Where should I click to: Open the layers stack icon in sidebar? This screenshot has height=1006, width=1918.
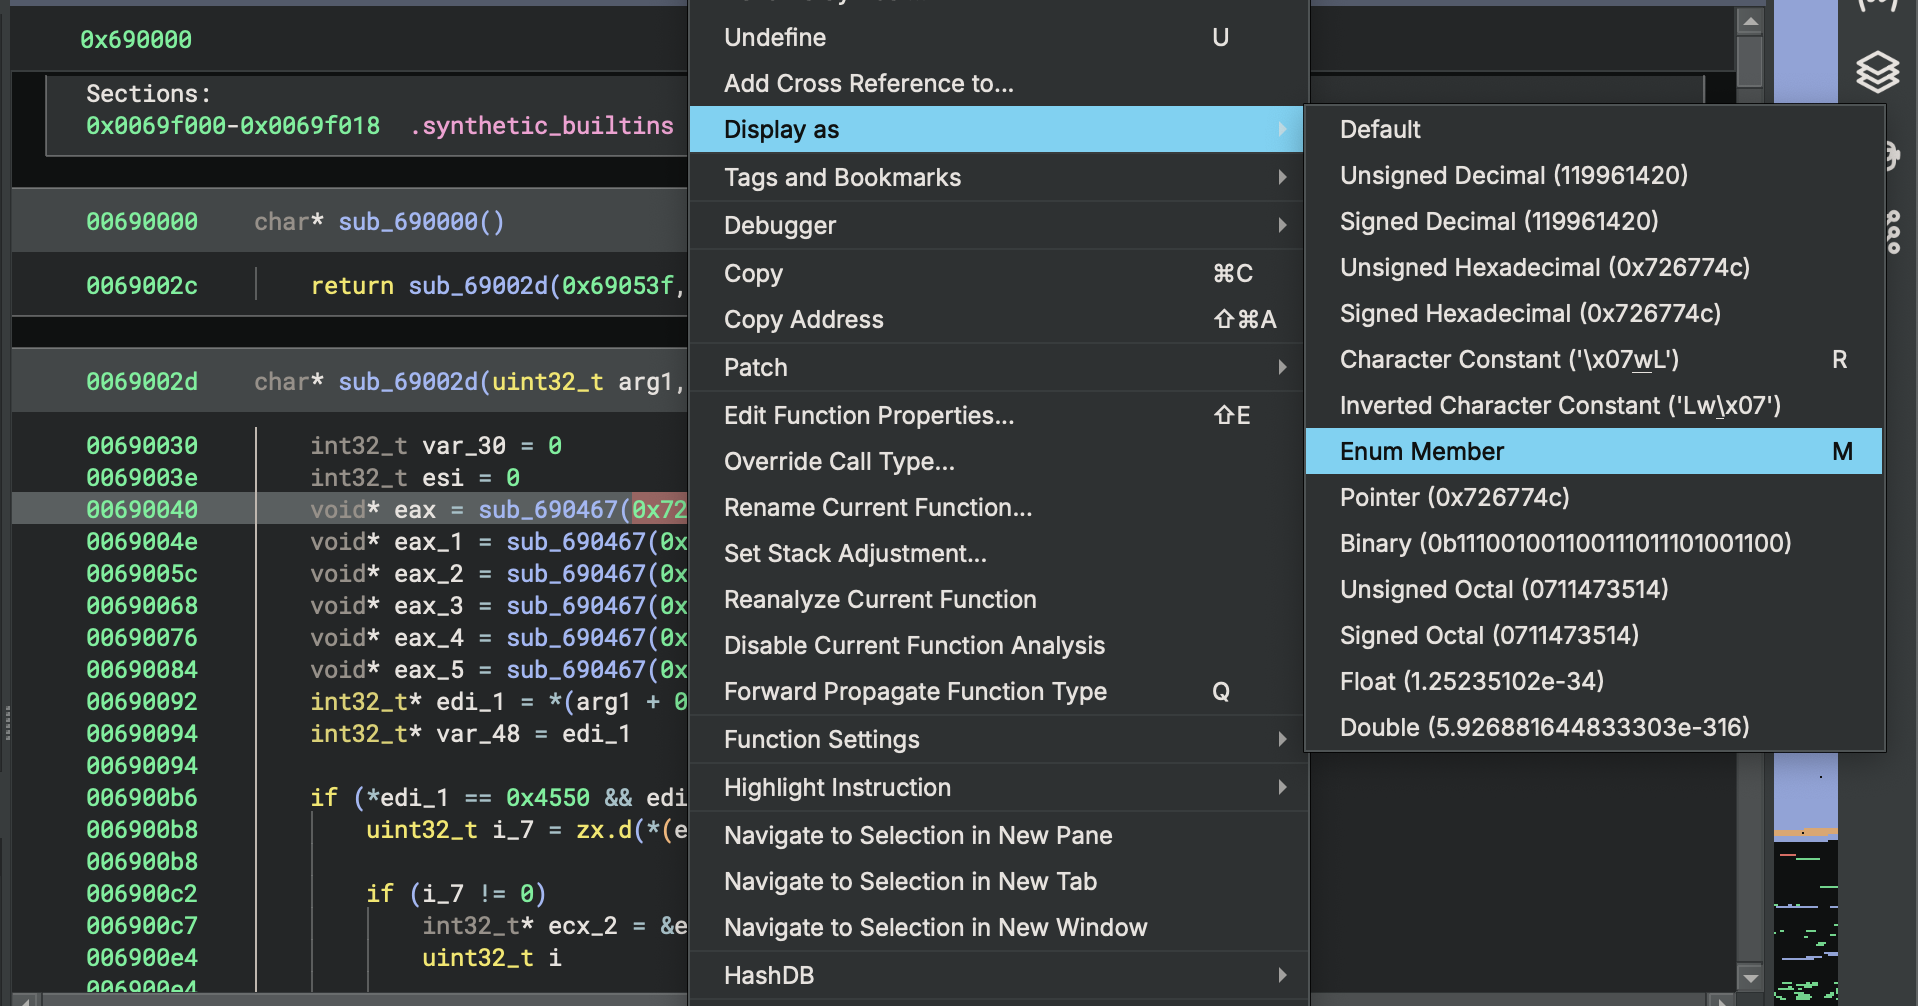1877,72
